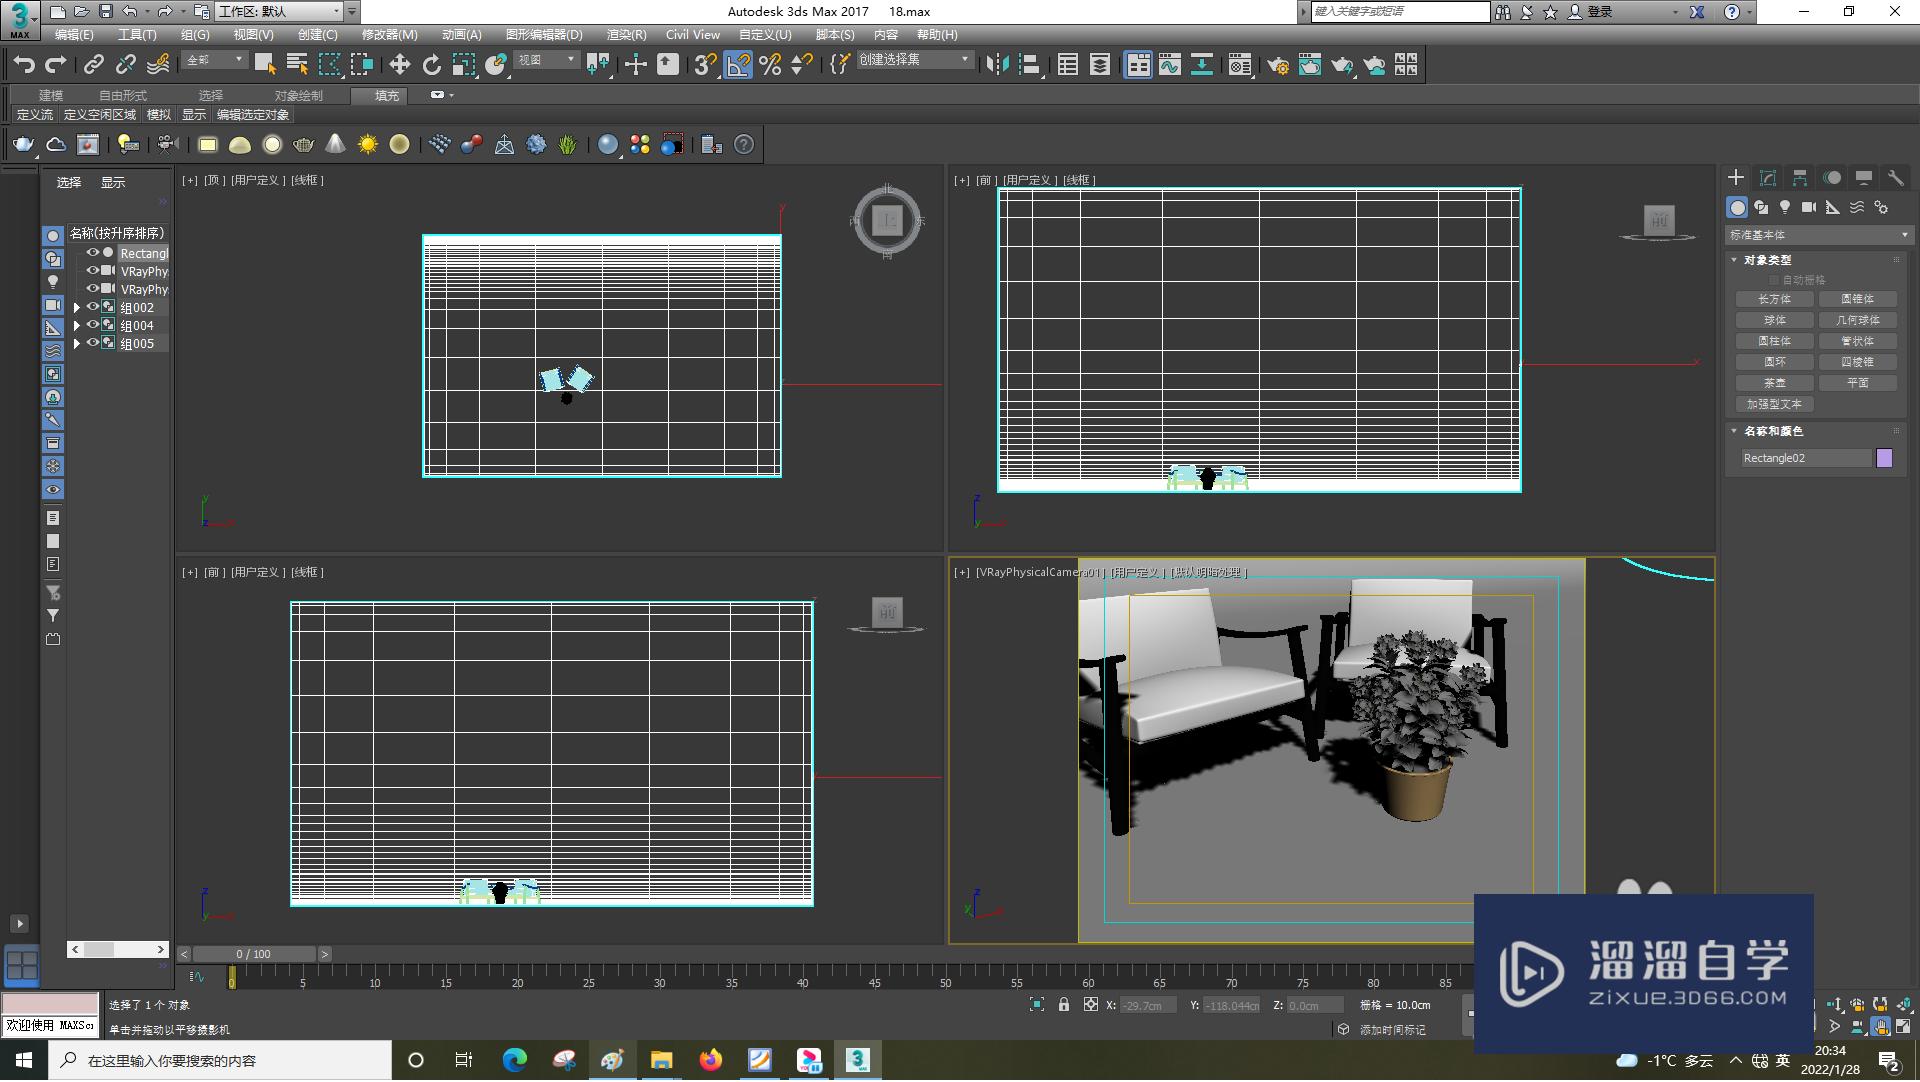This screenshot has height=1082, width=1920.
Task: Select the Move transform tool
Action: (x=399, y=65)
